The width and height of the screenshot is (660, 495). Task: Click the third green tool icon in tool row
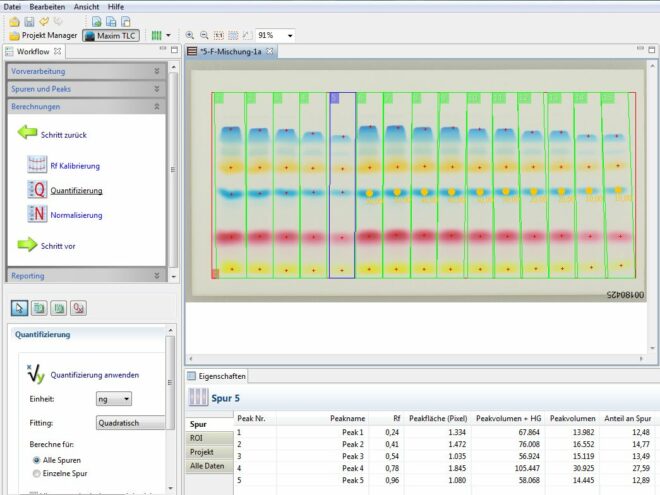pos(59,308)
